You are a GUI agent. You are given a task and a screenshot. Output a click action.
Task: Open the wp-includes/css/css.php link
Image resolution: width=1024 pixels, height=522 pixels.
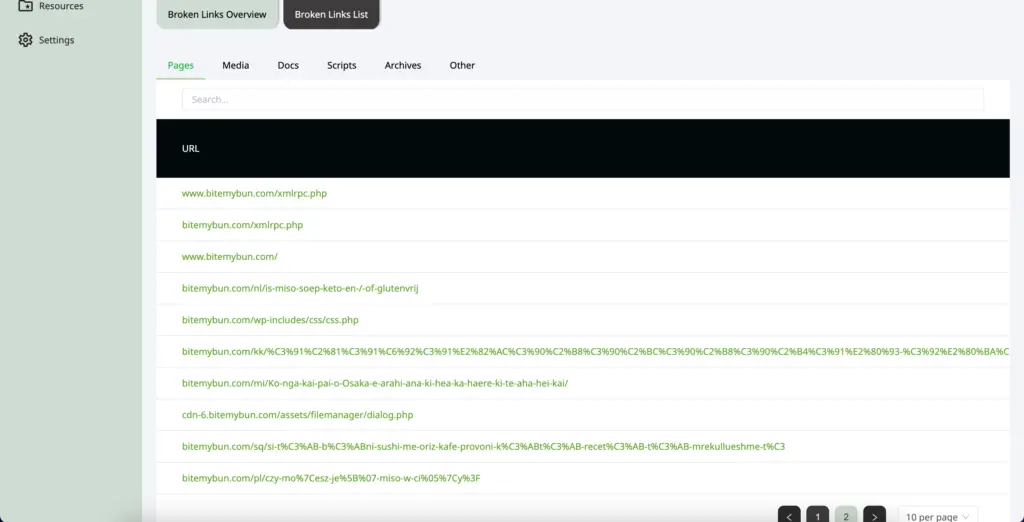pos(270,320)
